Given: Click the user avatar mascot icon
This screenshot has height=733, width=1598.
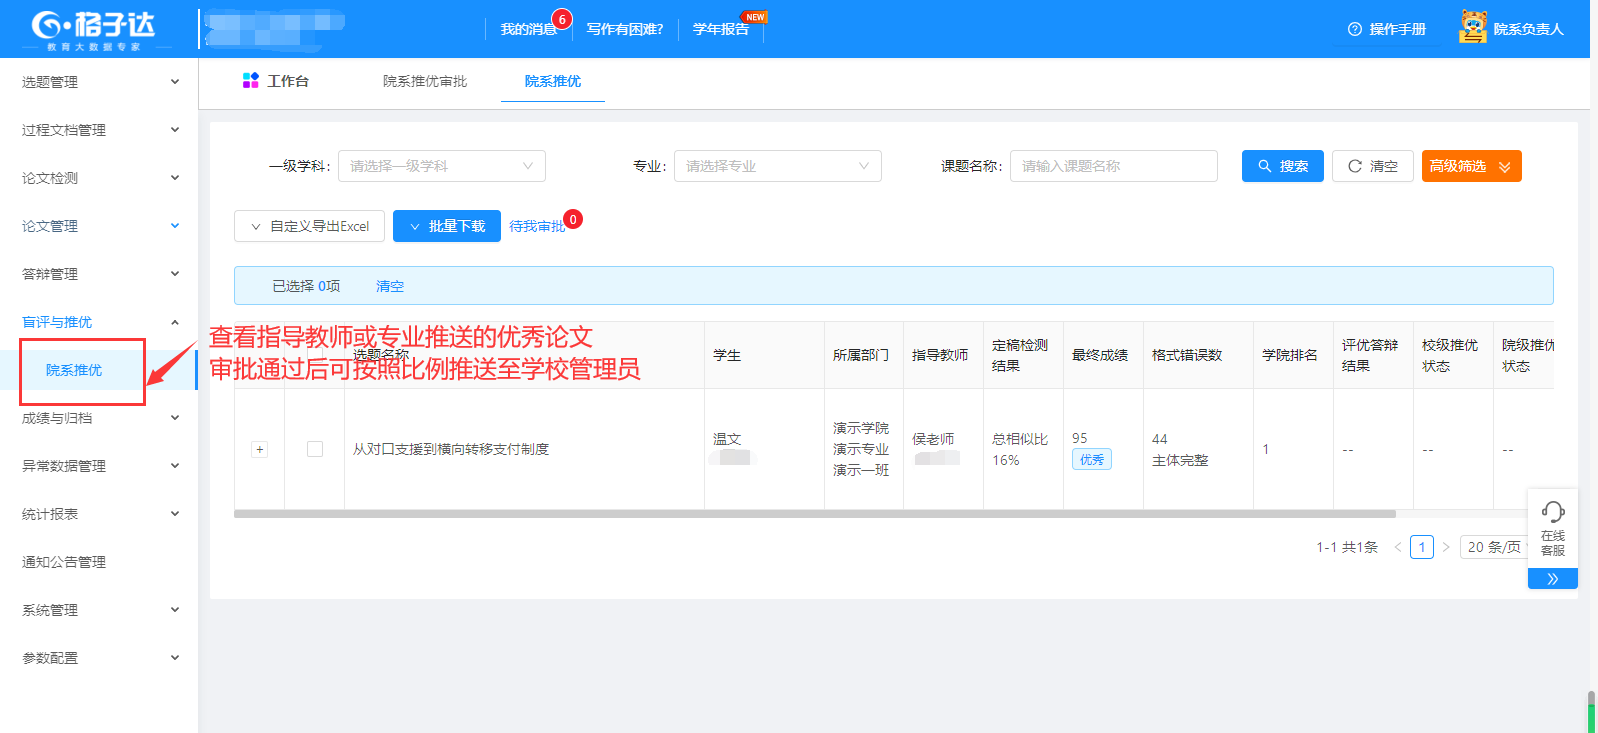Looking at the screenshot, I should [x=1473, y=27].
